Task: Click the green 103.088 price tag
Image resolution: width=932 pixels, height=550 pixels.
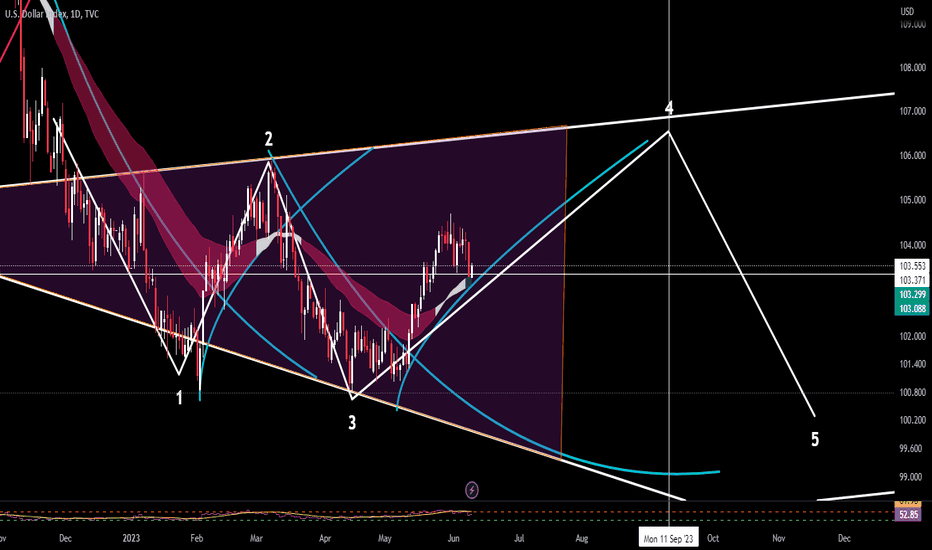Action: pyautogui.click(x=912, y=309)
